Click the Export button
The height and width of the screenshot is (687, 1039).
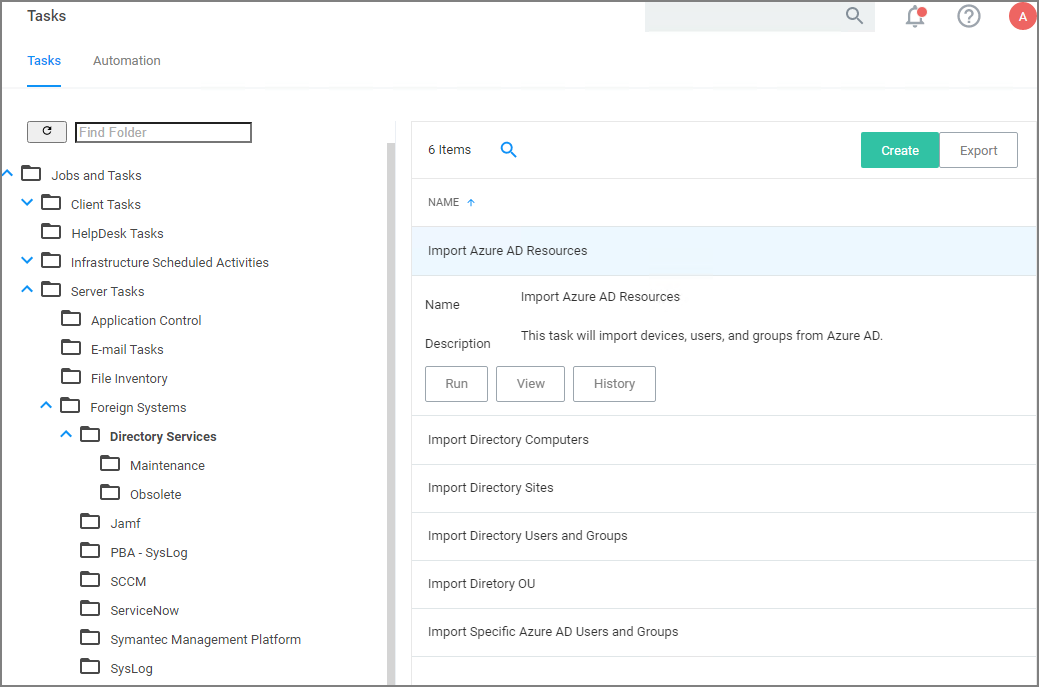978,149
